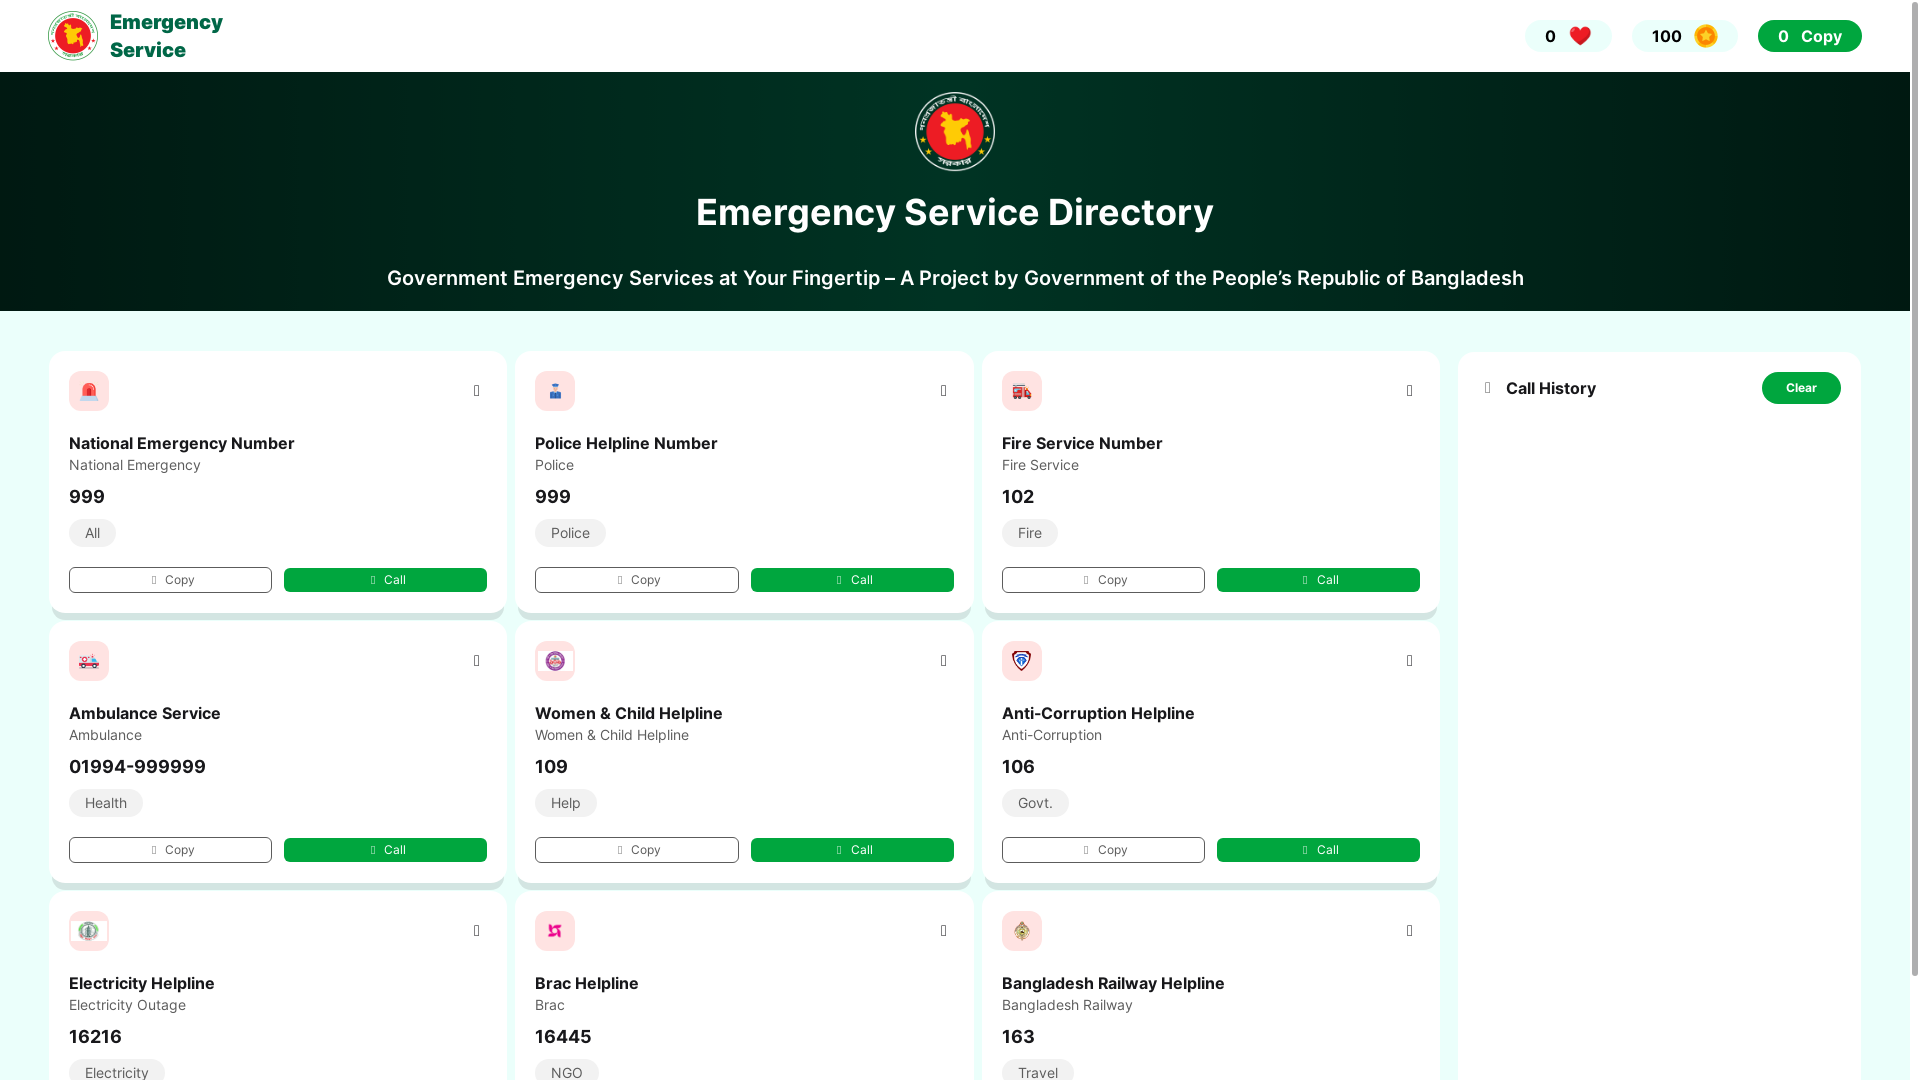Image resolution: width=1920 pixels, height=1080 pixels.
Task: Click the Help tag badge
Action: (566, 803)
